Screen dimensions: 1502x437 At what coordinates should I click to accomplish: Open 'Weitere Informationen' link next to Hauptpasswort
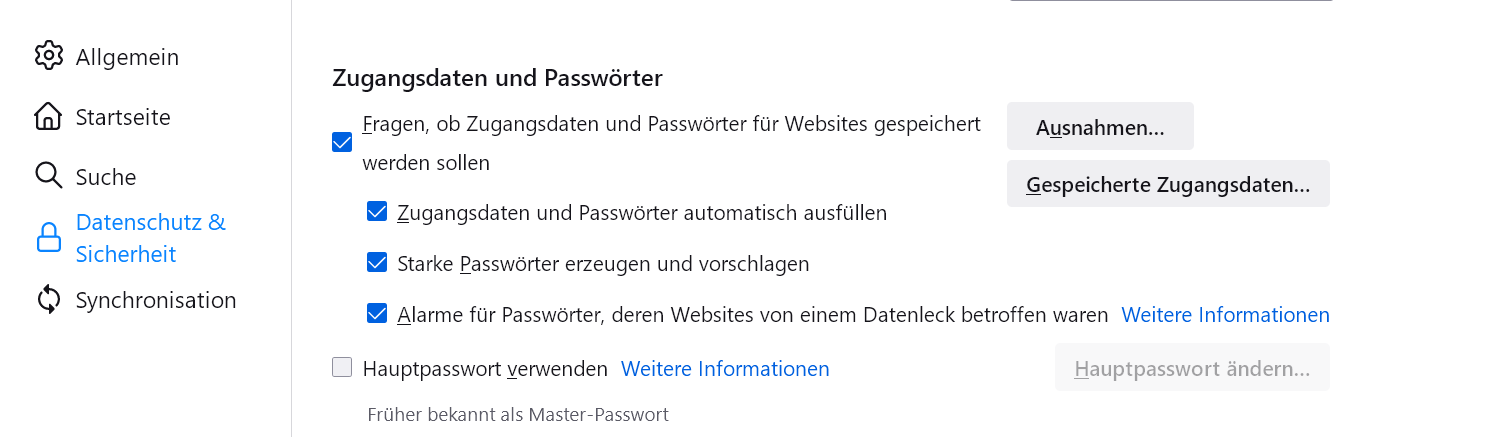[725, 369]
